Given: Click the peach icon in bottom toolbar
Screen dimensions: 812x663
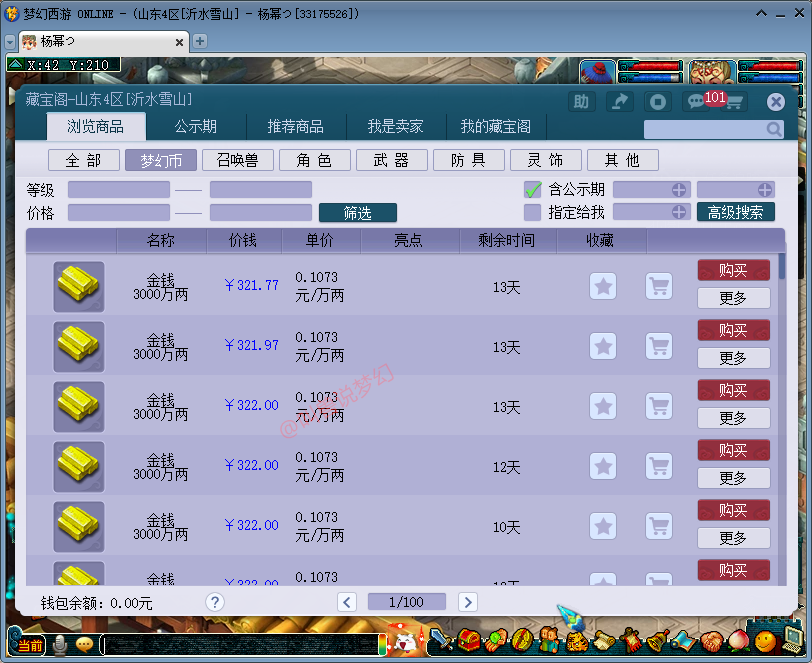Looking at the screenshot, I should [738, 641].
